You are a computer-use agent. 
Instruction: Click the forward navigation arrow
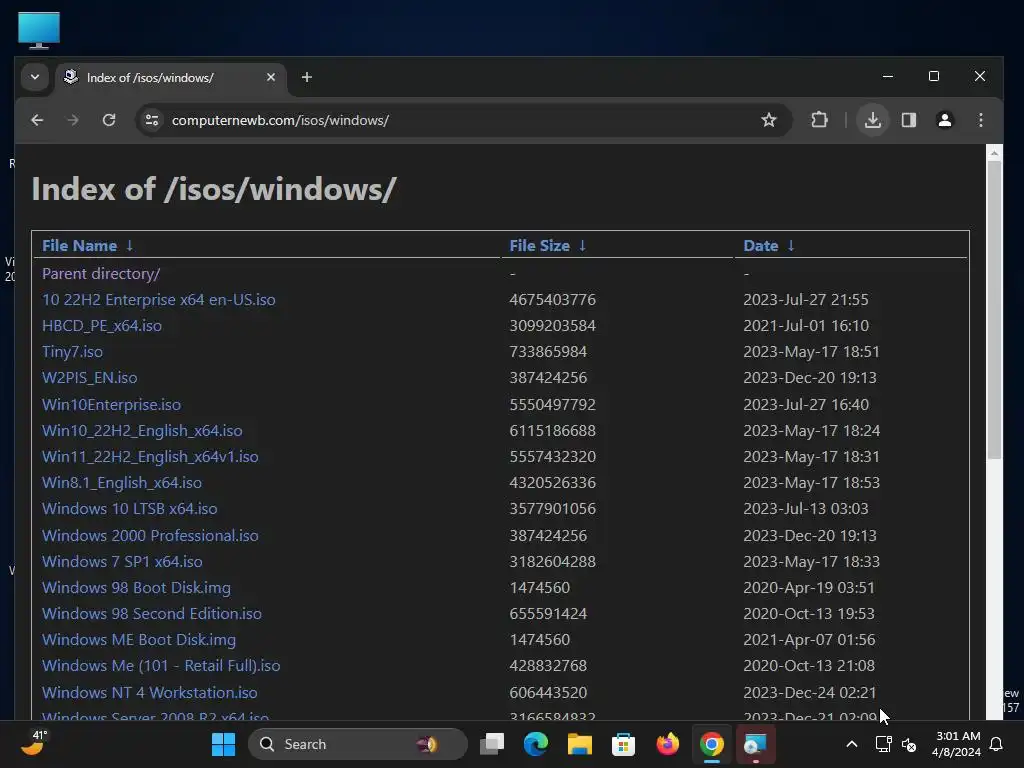pos(72,120)
